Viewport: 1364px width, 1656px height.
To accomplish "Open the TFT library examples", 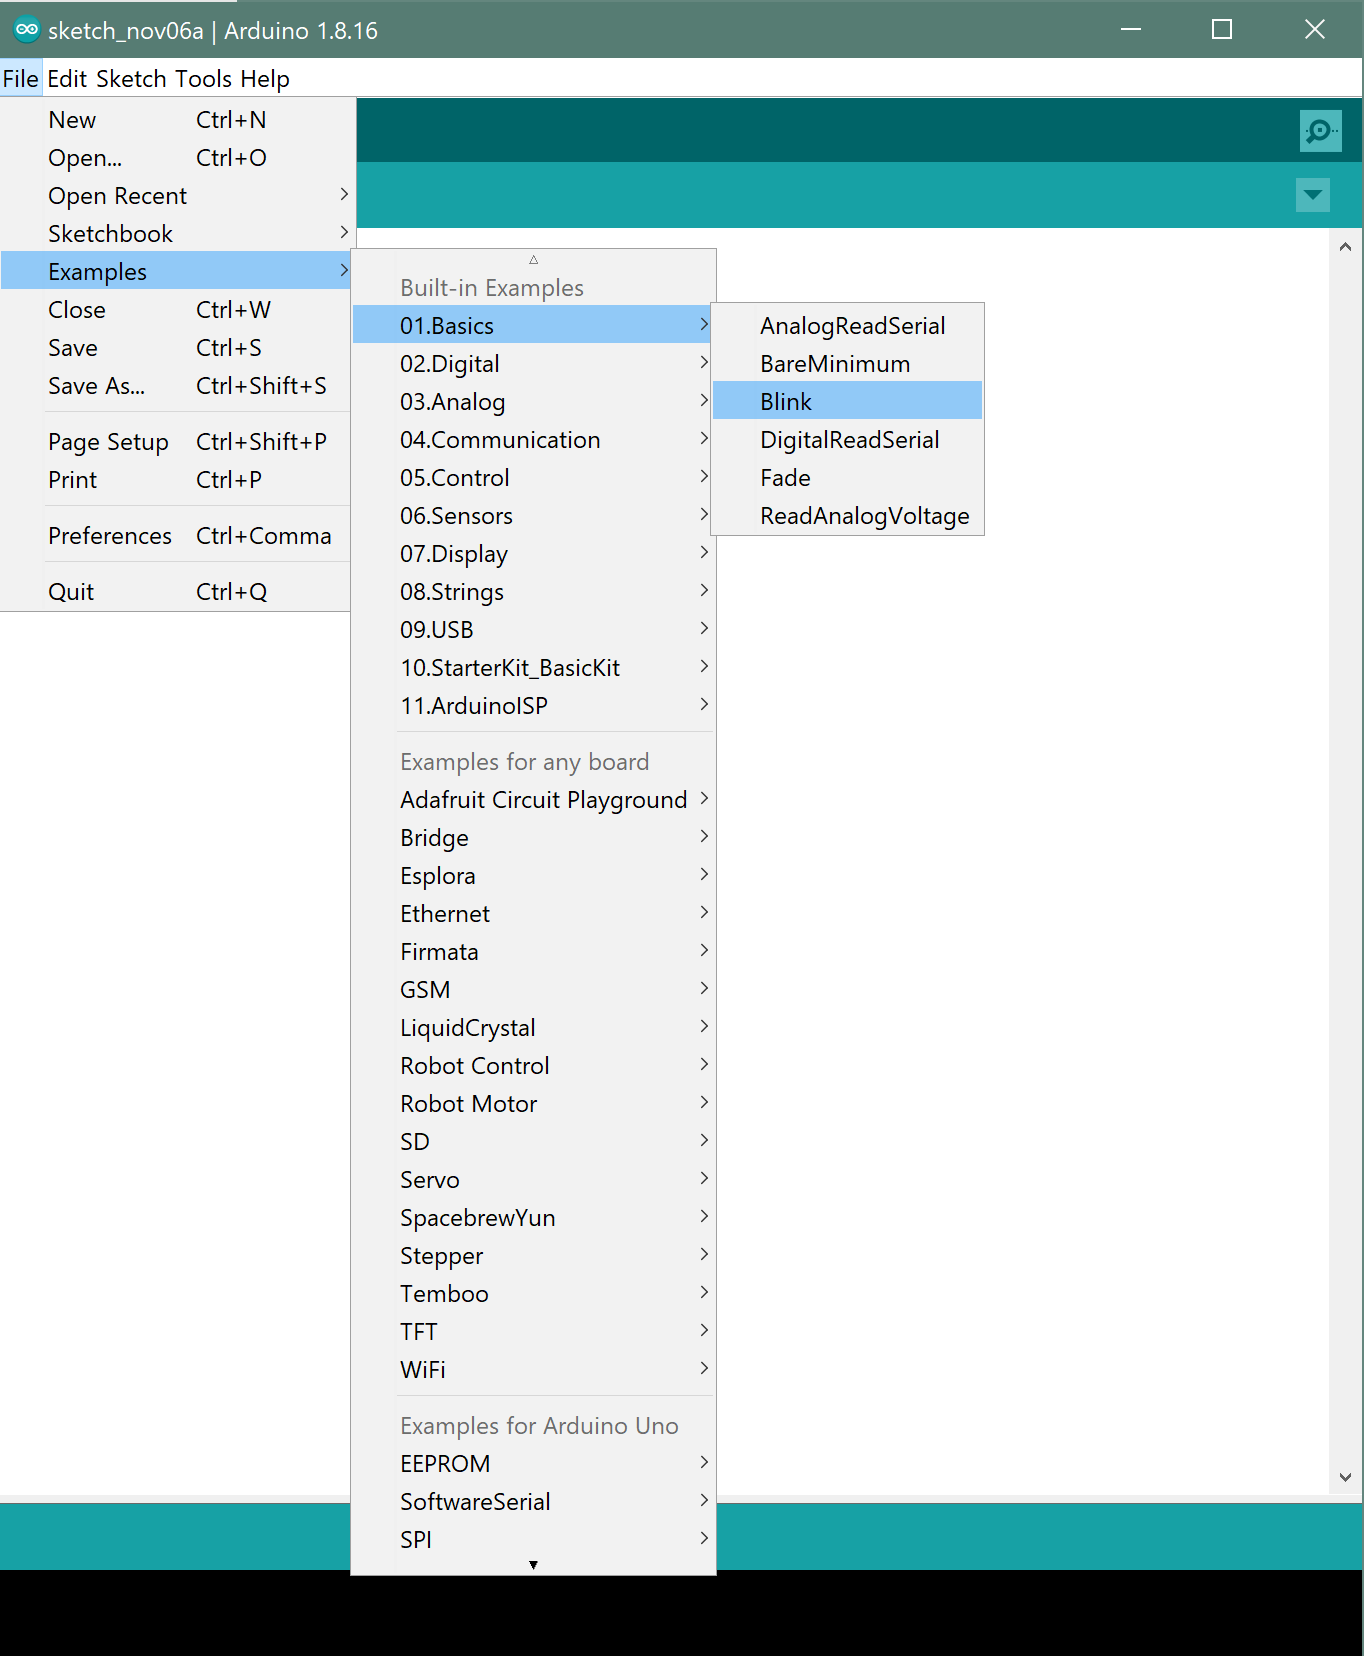I will [533, 1332].
